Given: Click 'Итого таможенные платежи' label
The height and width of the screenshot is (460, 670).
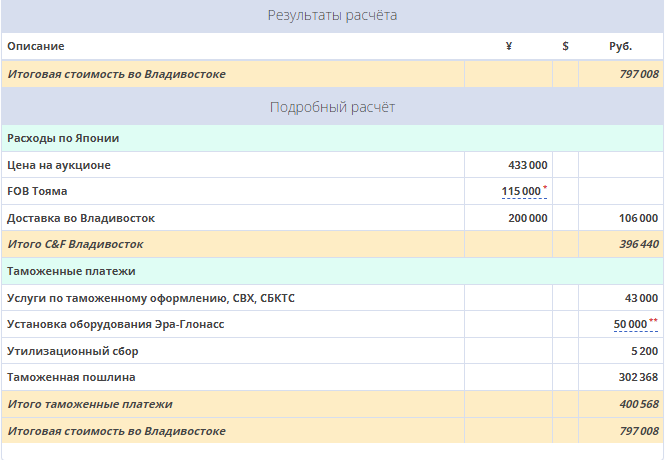Looking at the screenshot, I should pyautogui.click(x=90, y=404).
